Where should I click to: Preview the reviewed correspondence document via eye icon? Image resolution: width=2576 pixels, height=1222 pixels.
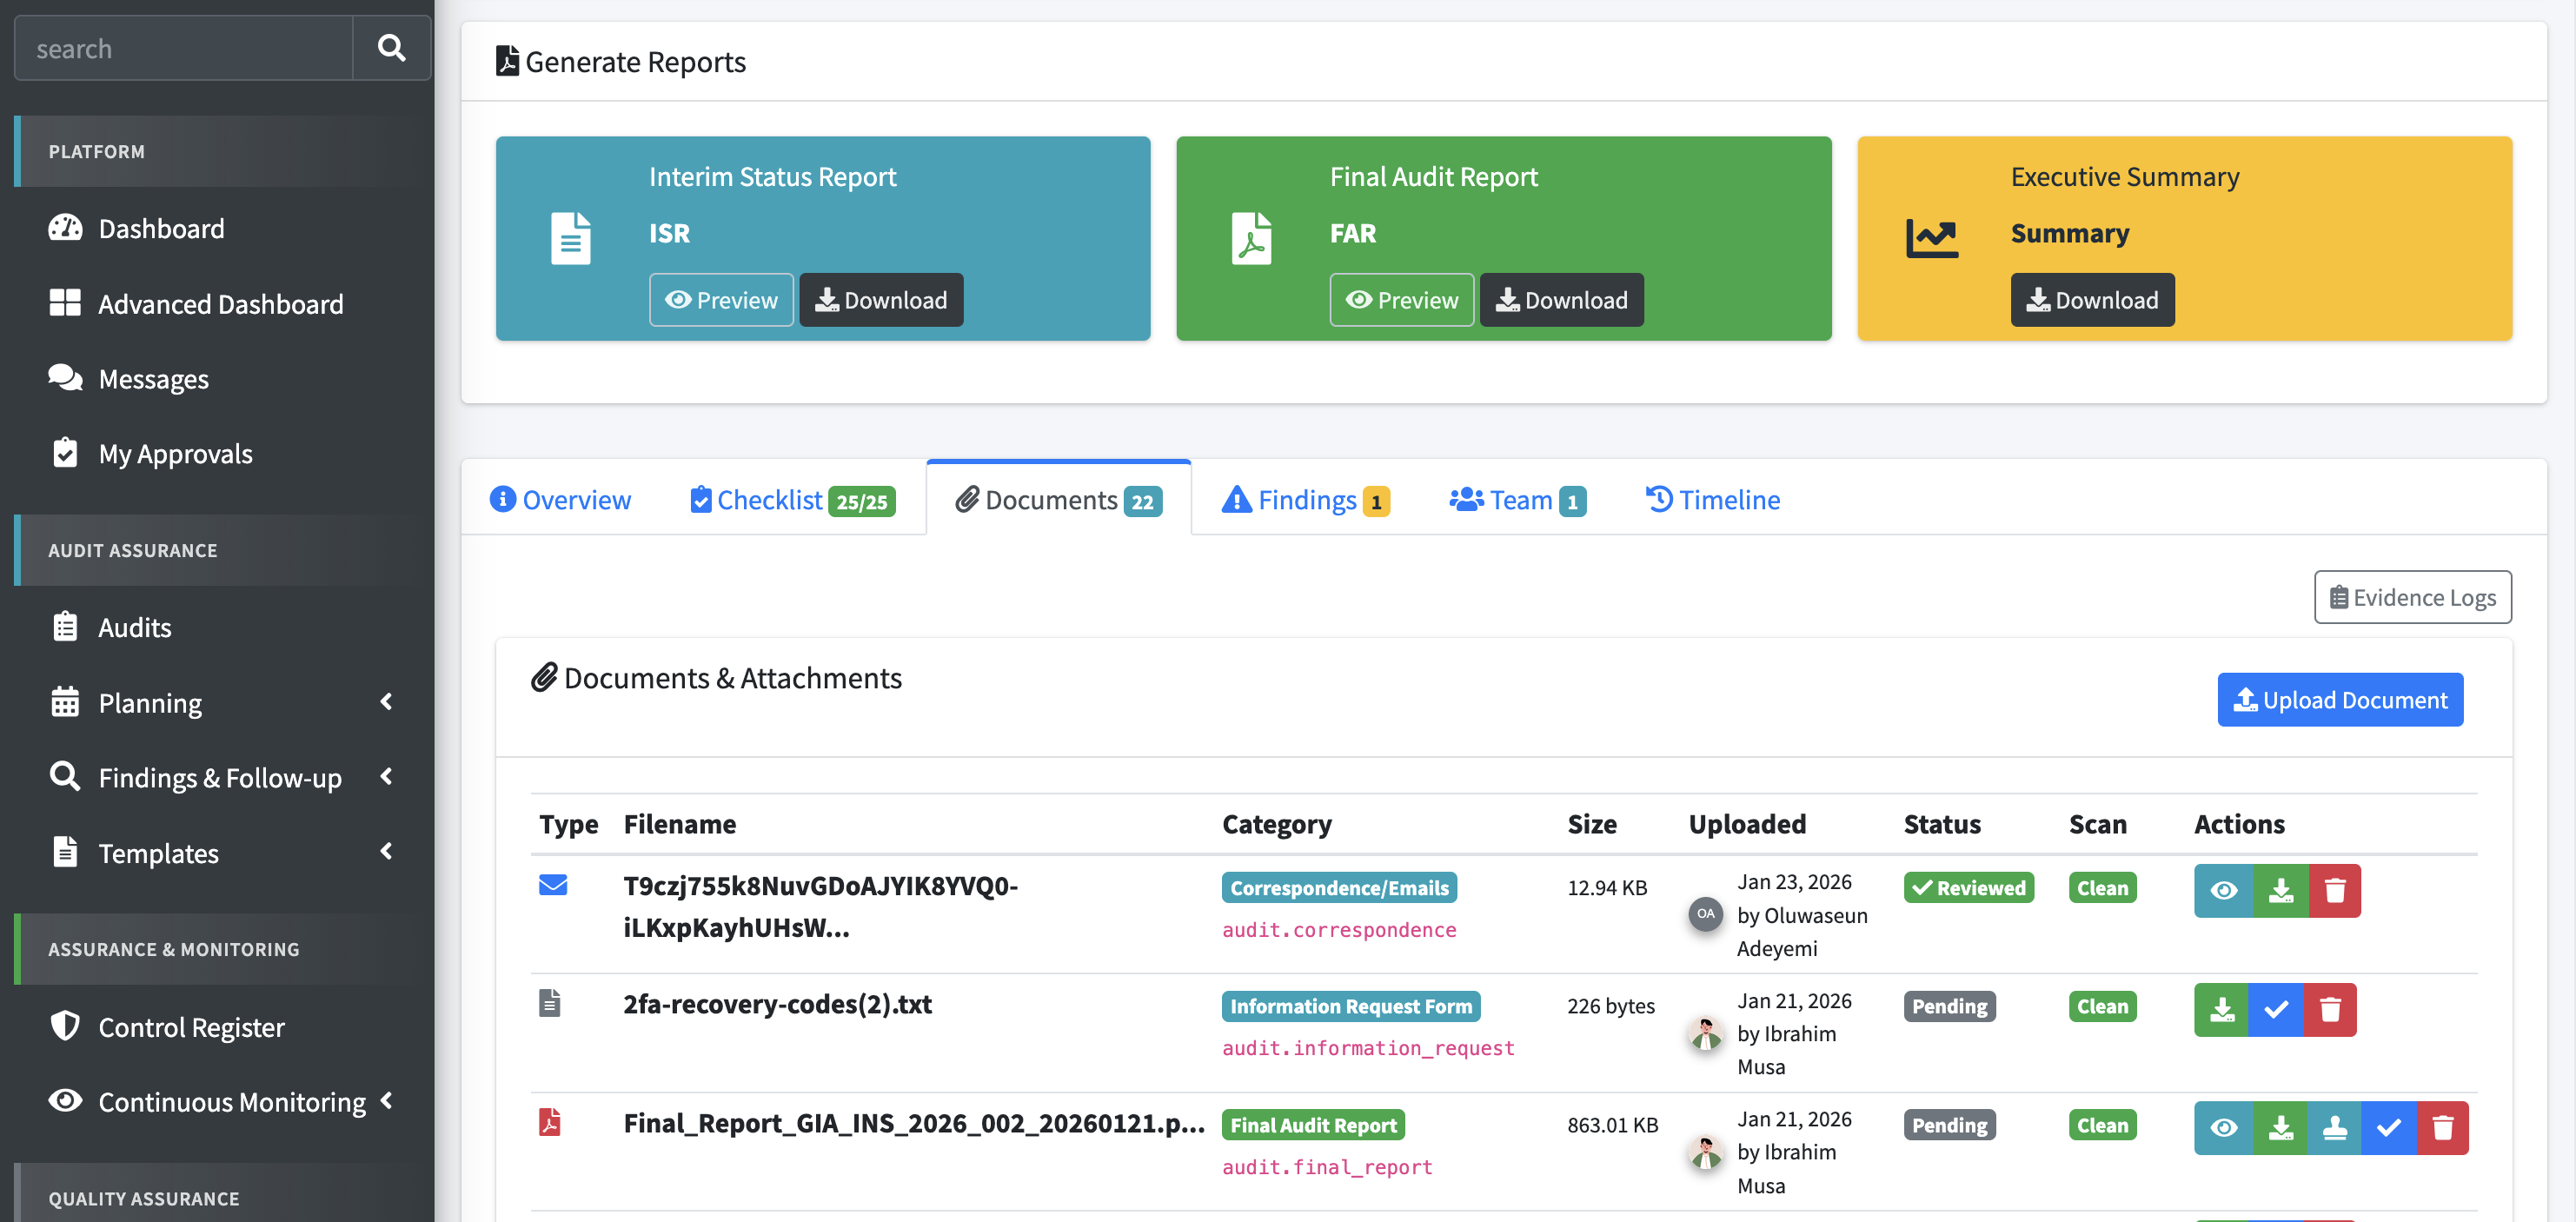2224,890
